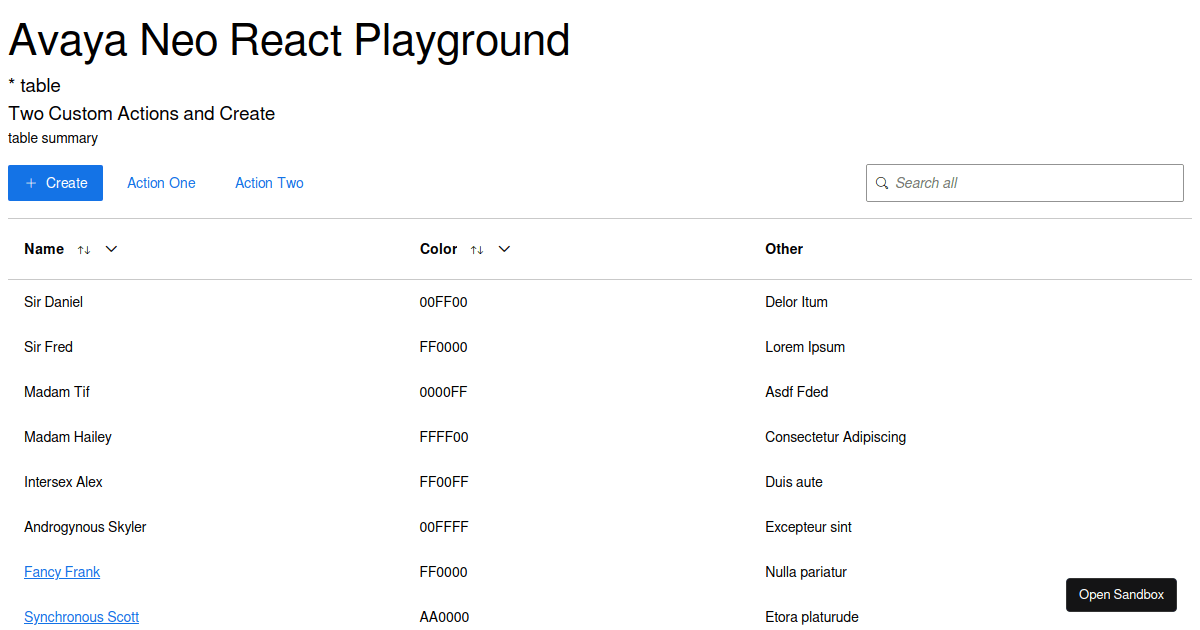Open the Sandbox with the Open Sandbox button

pyautogui.click(x=1121, y=595)
